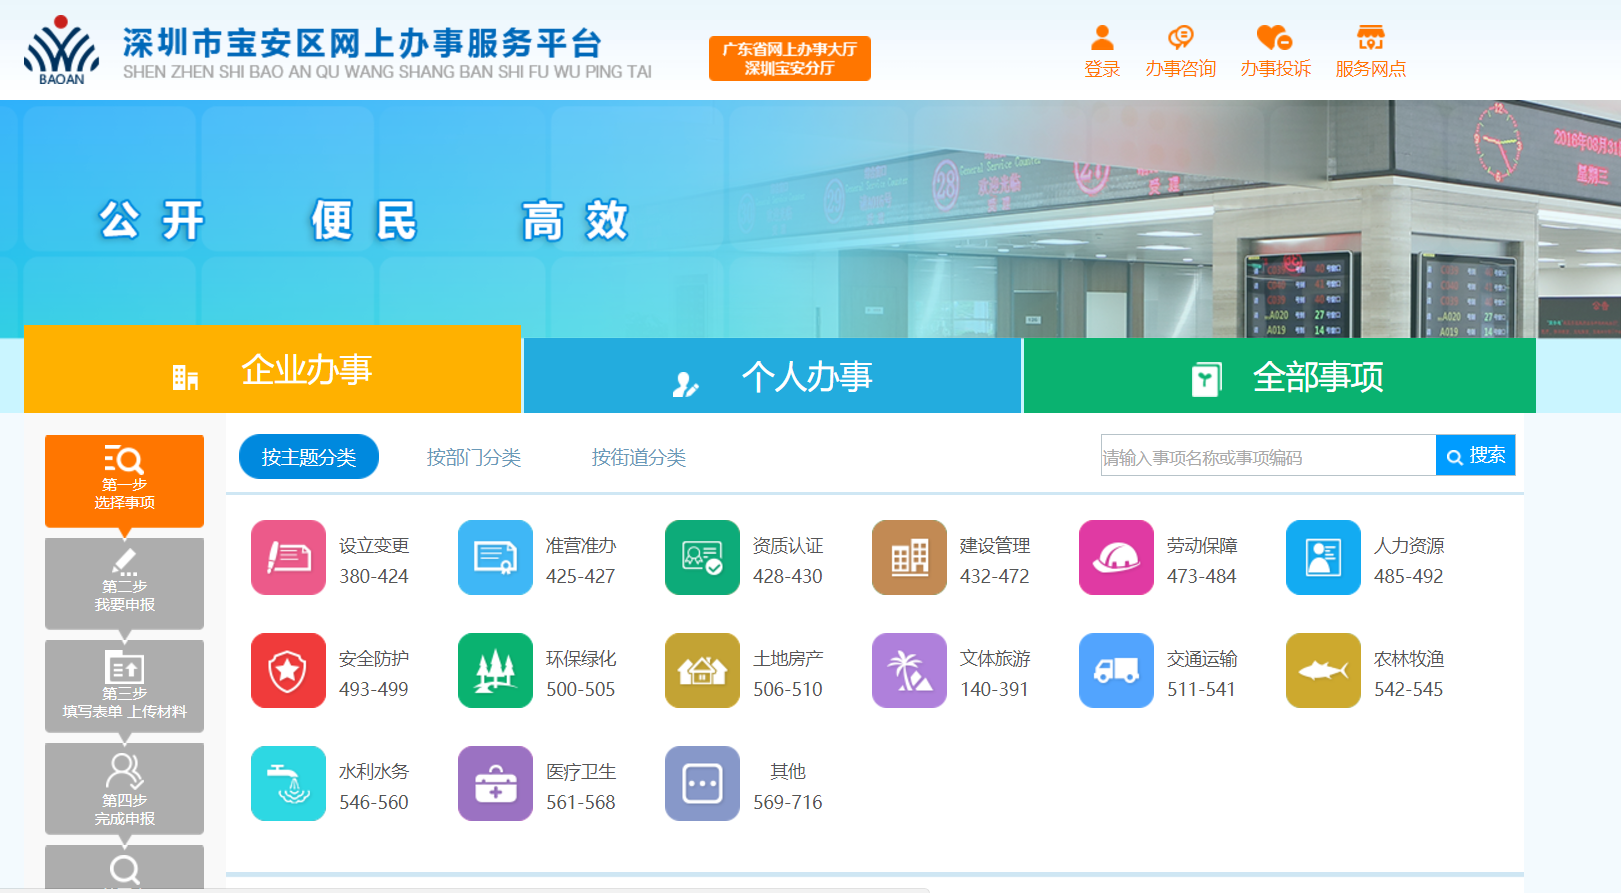The width and height of the screenshot is (1621, 893).
Task: Click the 深圳市宝安区网上办事服务平台 title
Action: point(363,43)
